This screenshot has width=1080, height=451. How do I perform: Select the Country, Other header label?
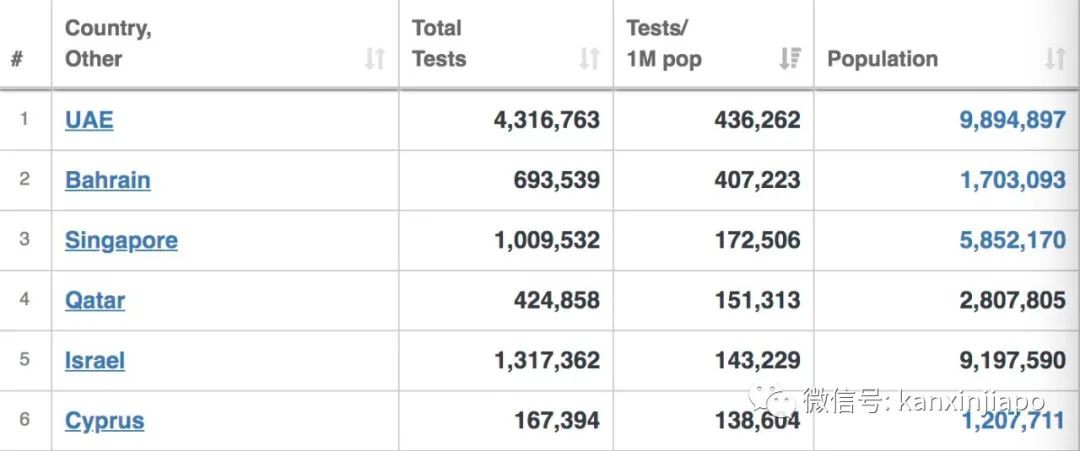(108, 44)
